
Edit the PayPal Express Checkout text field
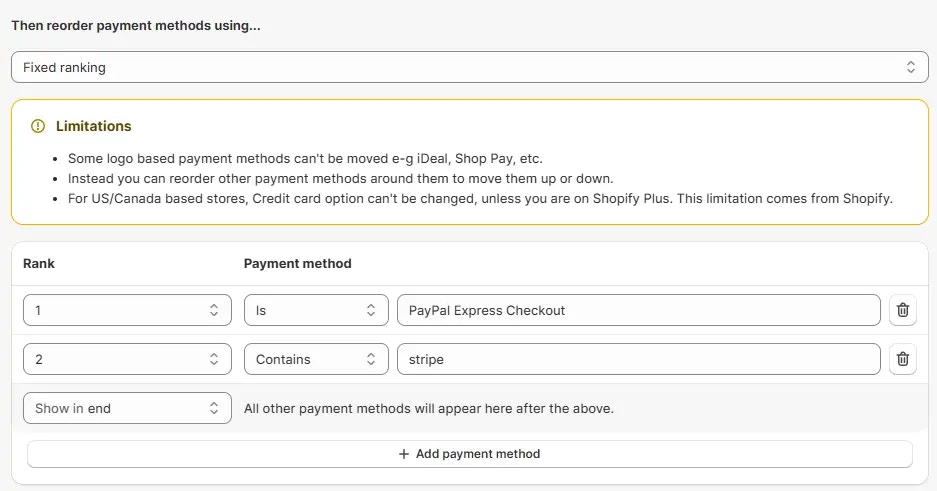coord(639,310)
